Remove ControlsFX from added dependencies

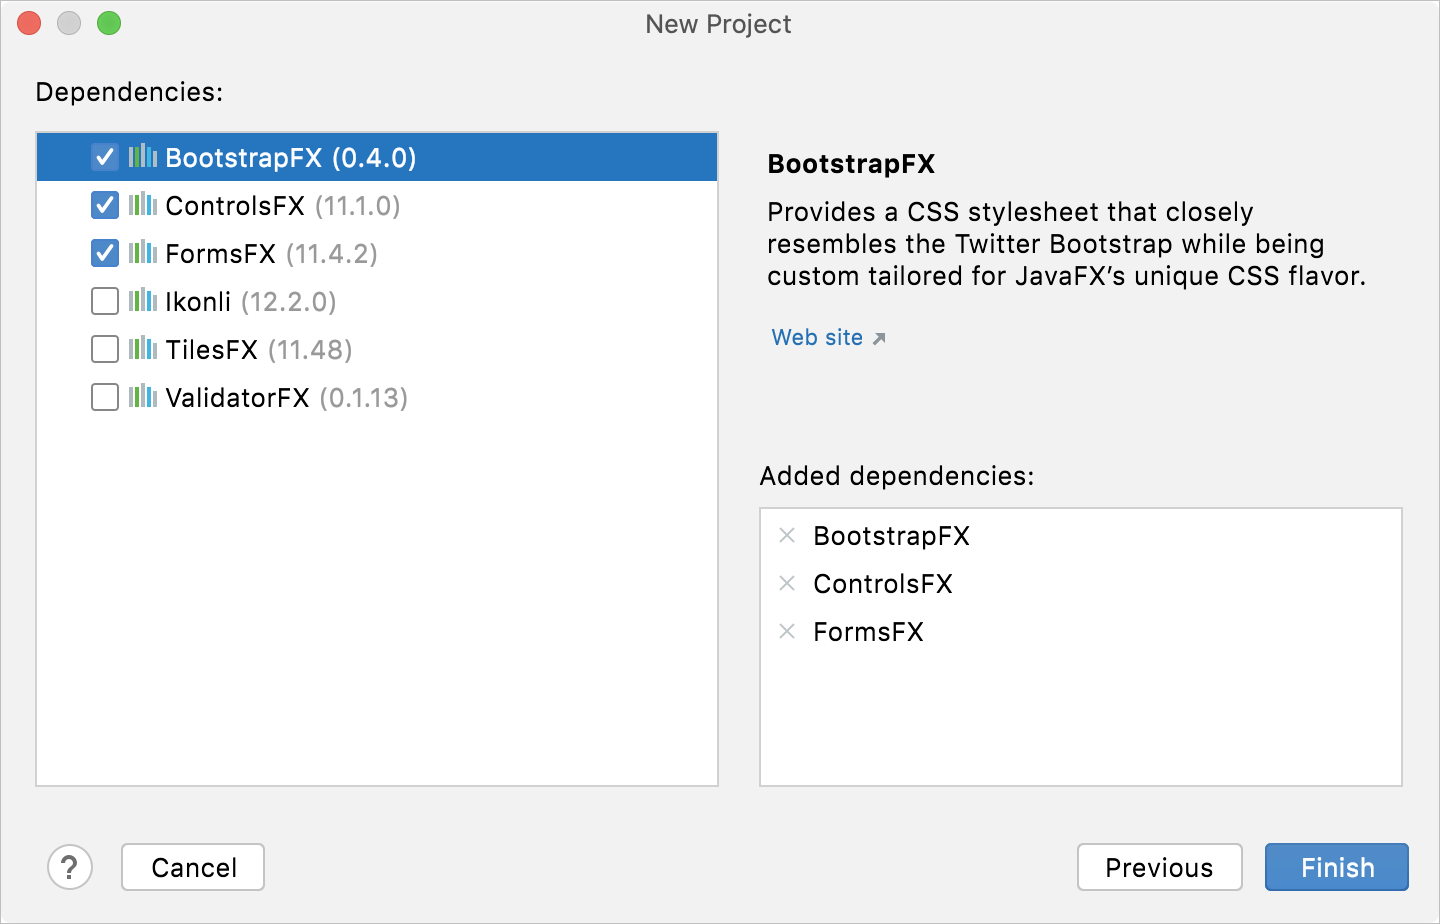pyautogui.click(x=787, y=583)
